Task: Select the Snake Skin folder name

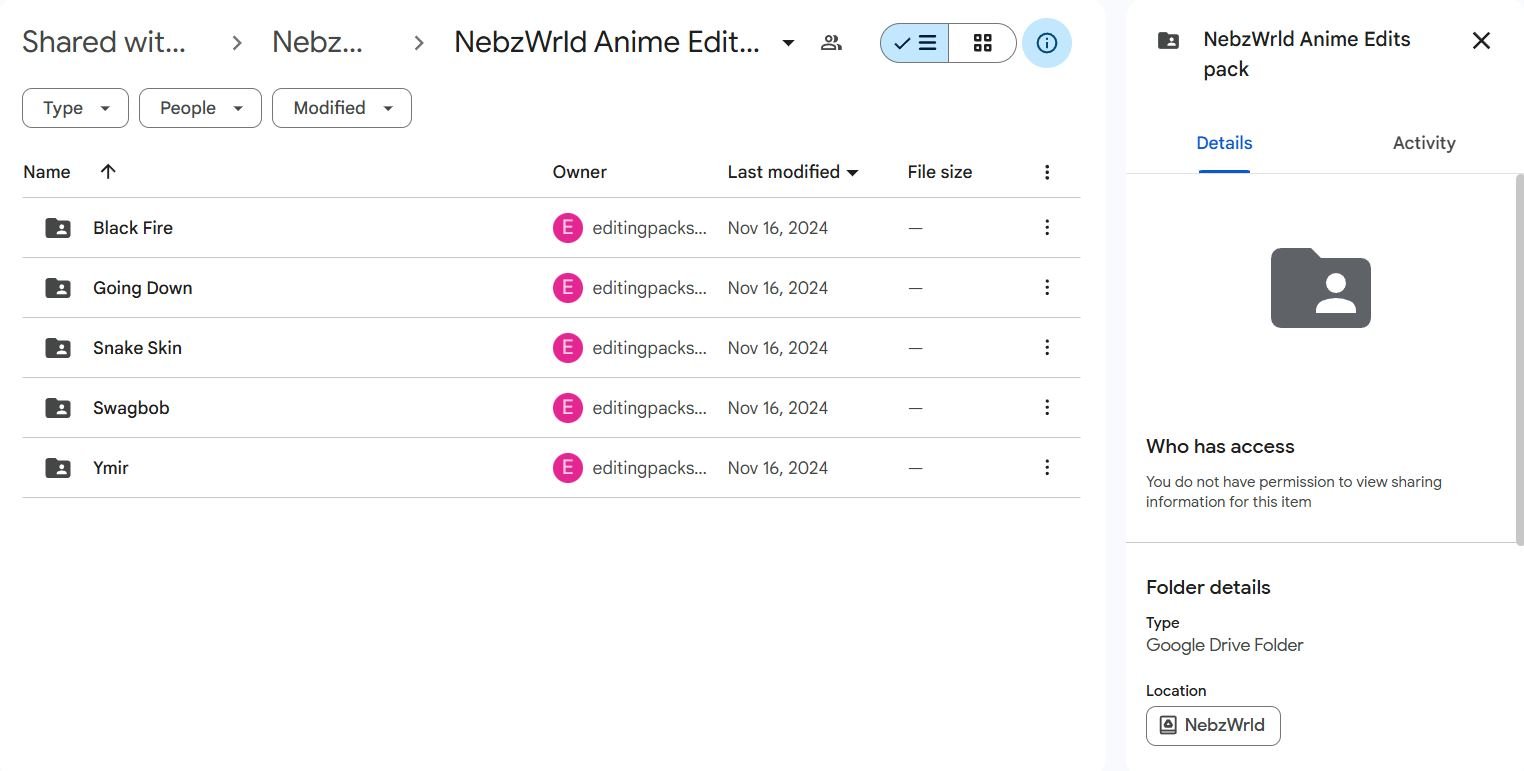Action: (137, 348)
